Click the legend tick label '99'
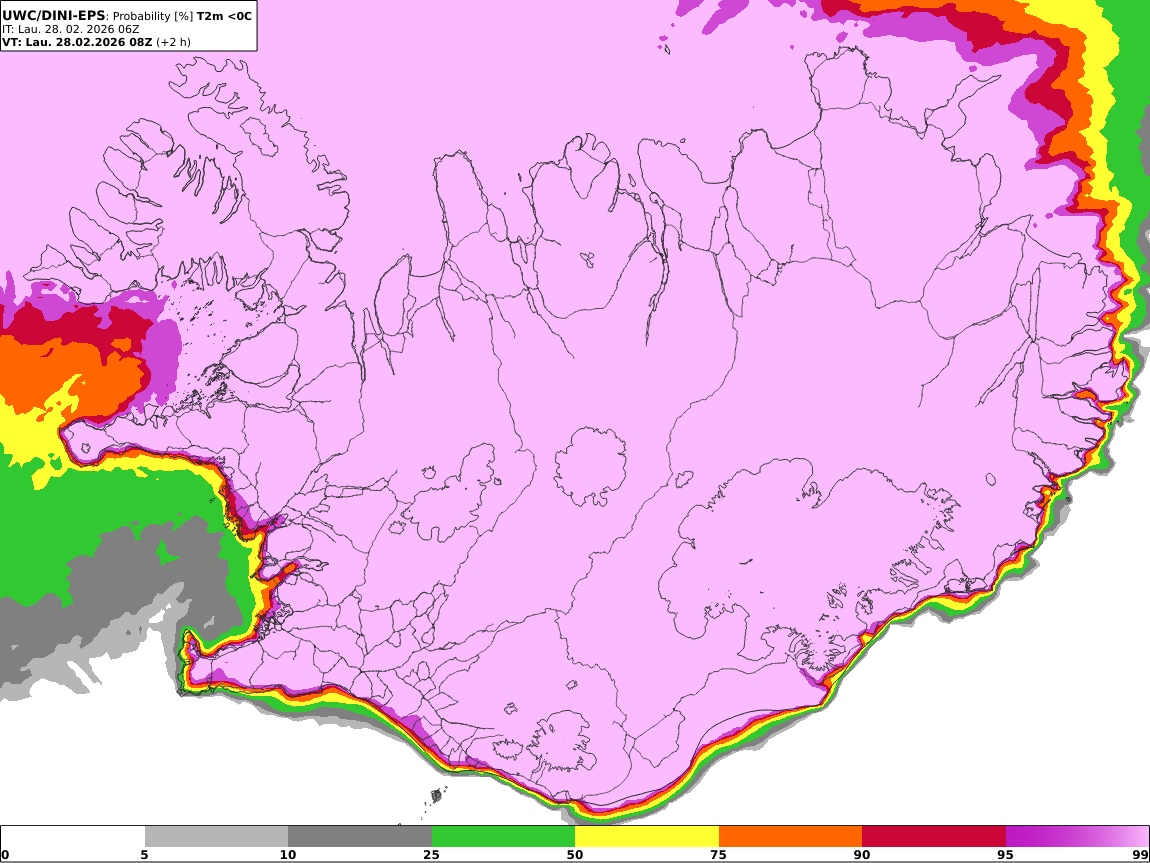This screenshot has width=1150, height=863. click(x=1140, y=854)
